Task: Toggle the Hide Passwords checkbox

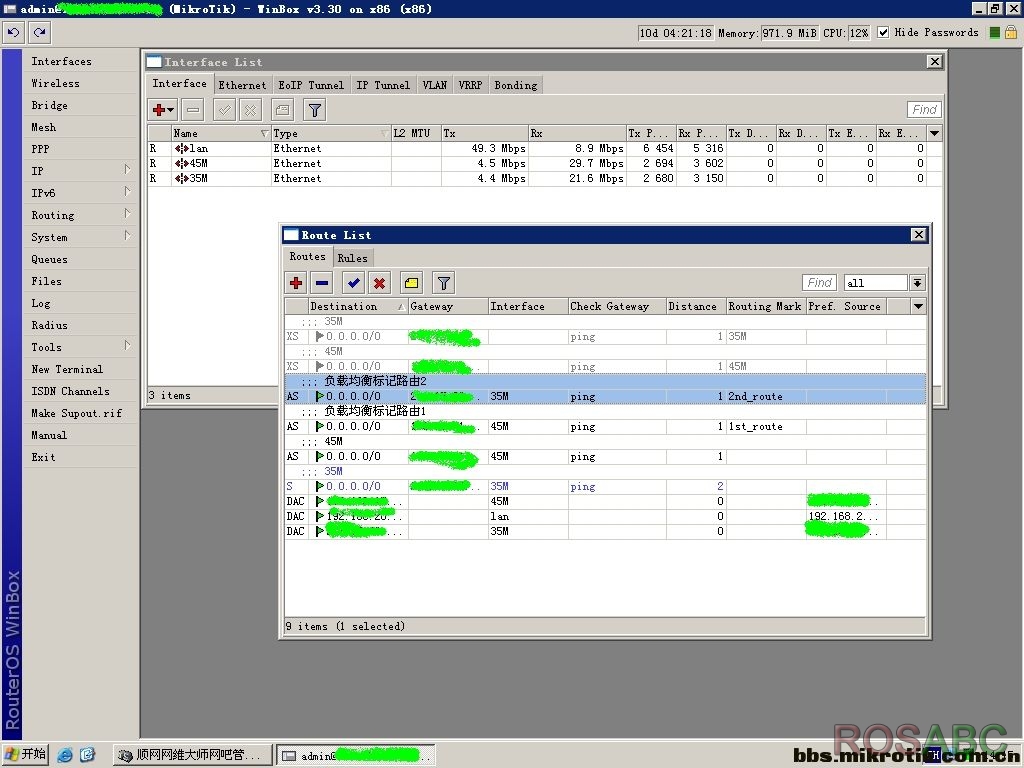Action: point(883,32)
